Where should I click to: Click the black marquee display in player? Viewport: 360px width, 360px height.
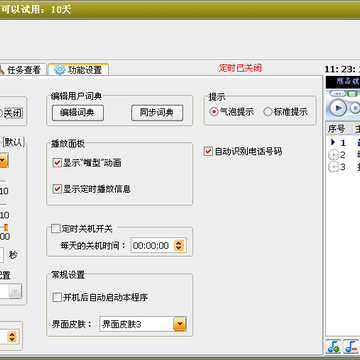point(343,82)
